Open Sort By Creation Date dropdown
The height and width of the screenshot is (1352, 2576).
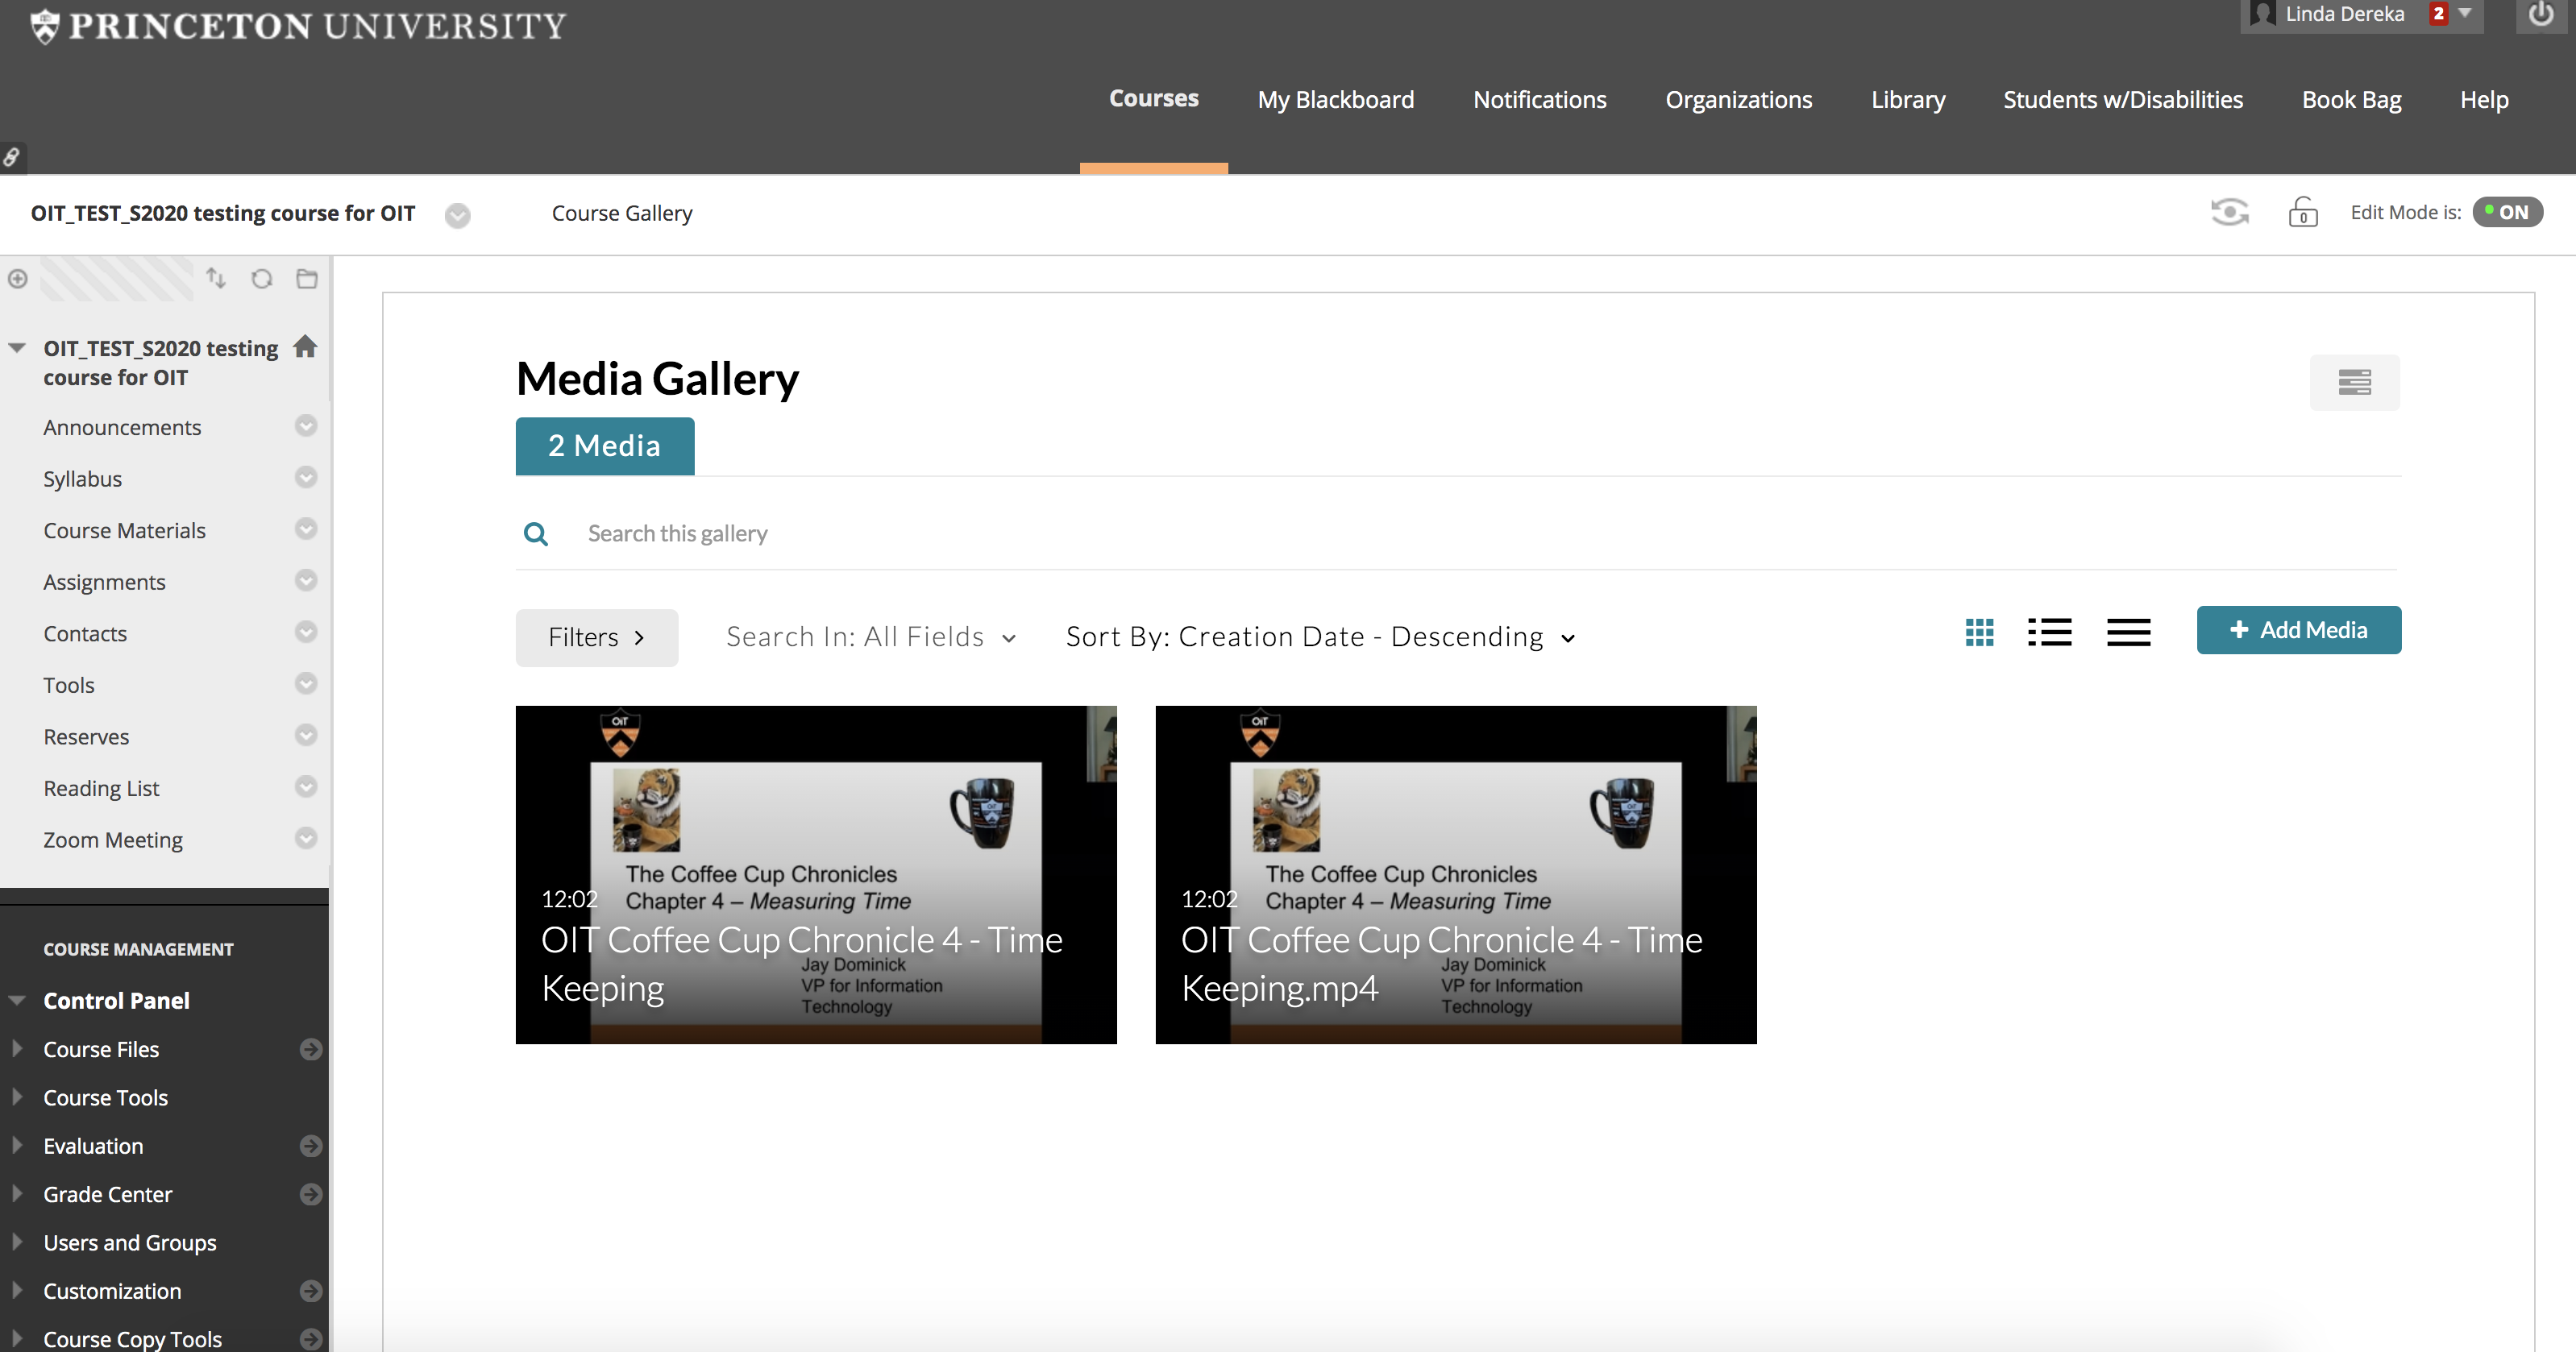click(x=1320, y=637)
